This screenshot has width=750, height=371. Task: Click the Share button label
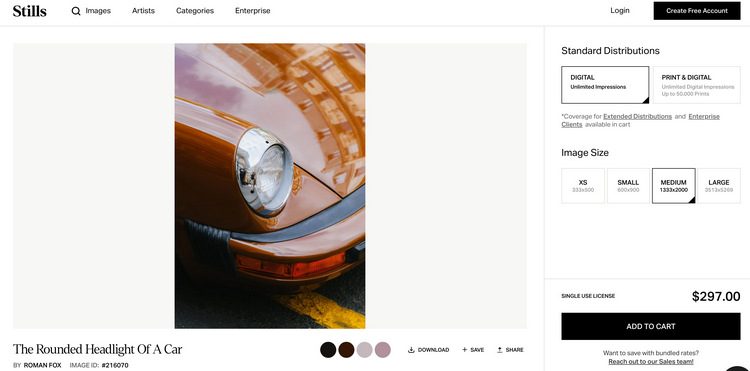515,350
